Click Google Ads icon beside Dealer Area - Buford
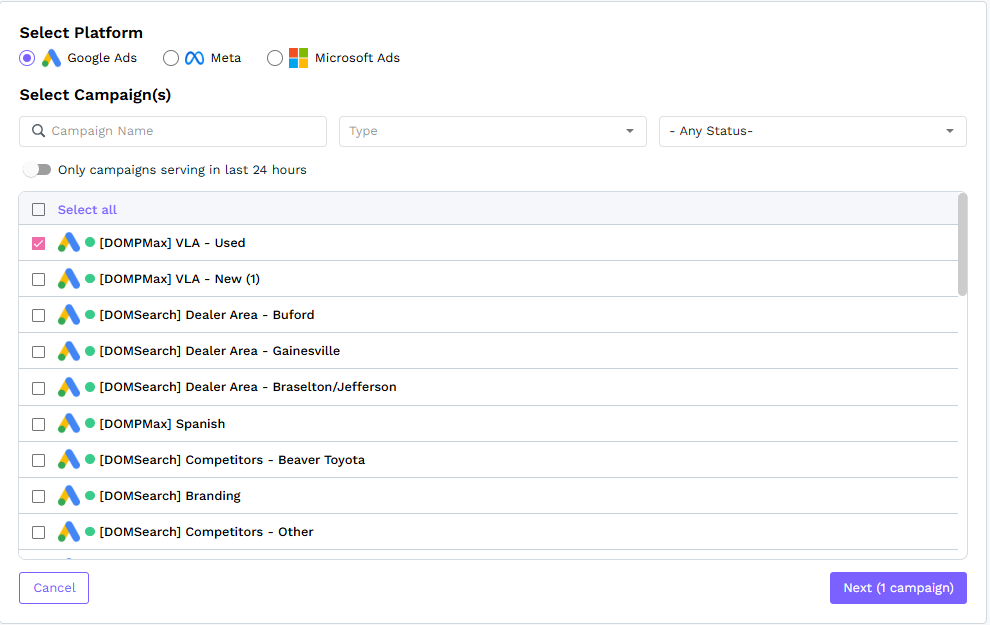This screenshot has height=625, width=990. [68, 315]
